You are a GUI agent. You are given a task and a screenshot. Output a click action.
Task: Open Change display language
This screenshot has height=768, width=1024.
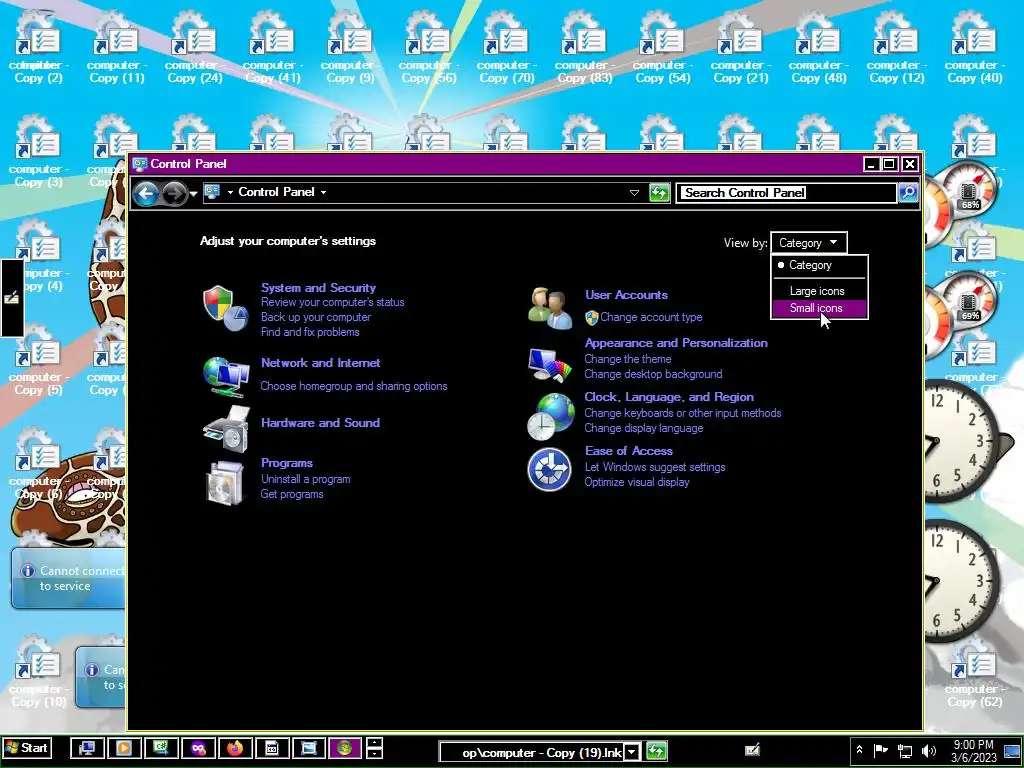[643, 428]
